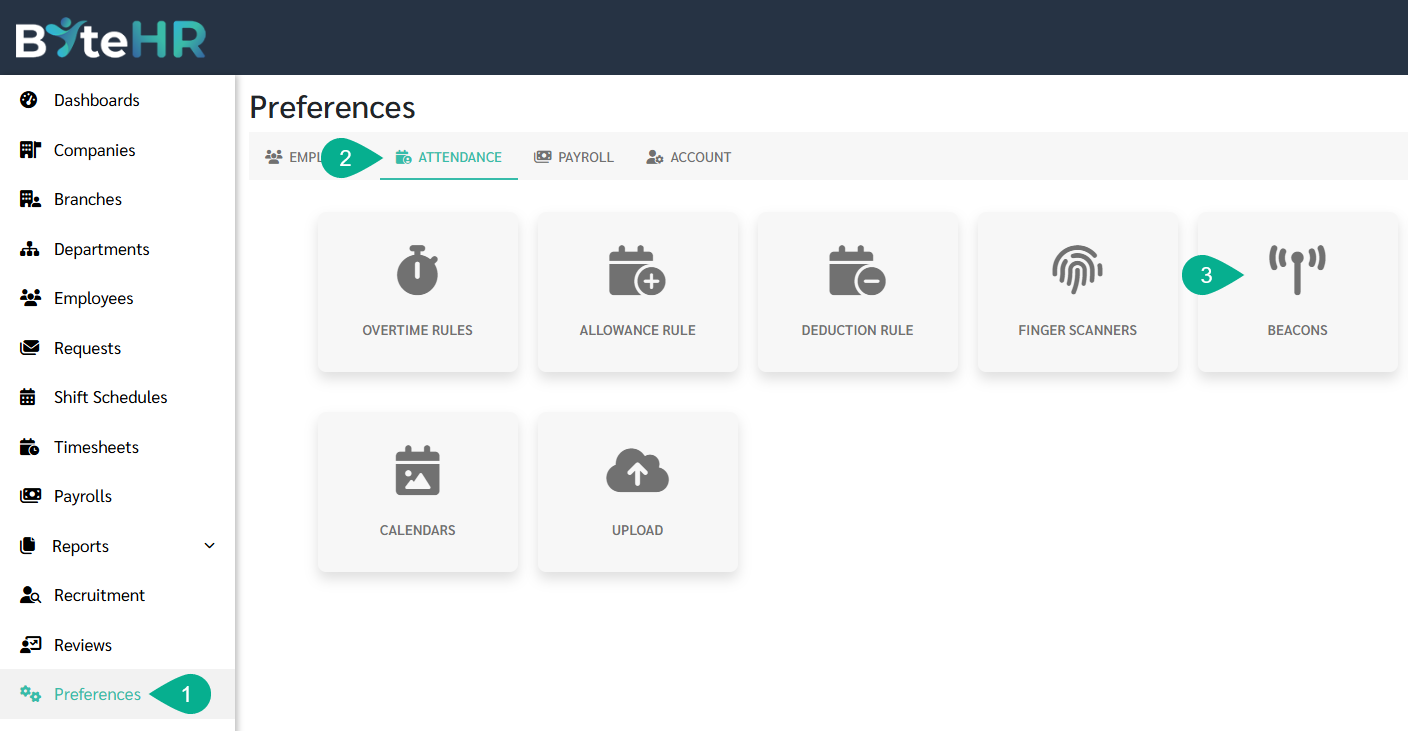Viewport: 1408px width, 731px height.
Task: Click the Companies building icon
Action: (29, 150)
